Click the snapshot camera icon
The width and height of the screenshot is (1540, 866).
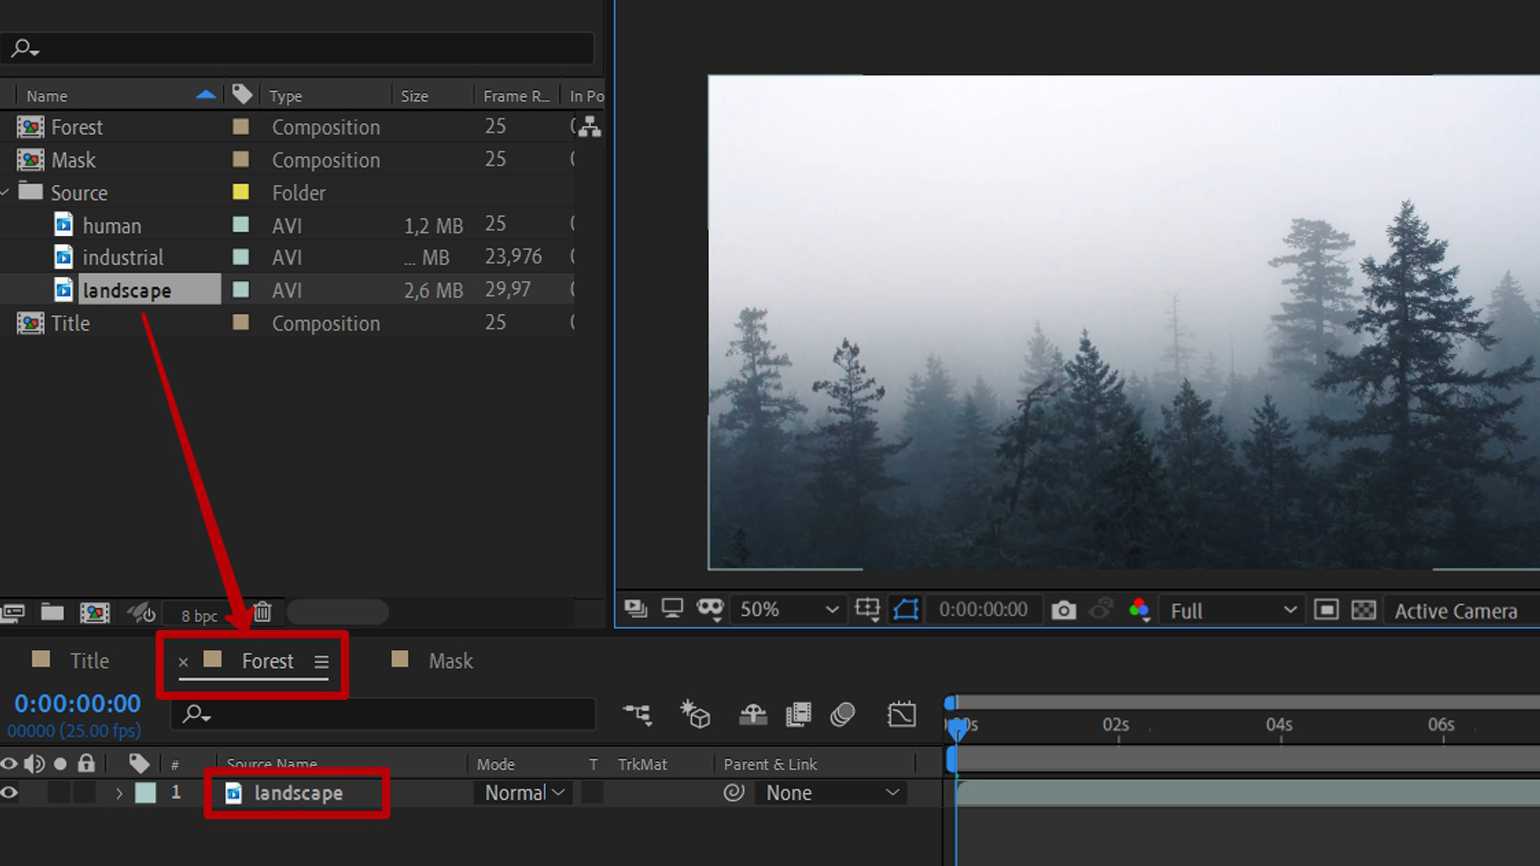click(1063, 610)
